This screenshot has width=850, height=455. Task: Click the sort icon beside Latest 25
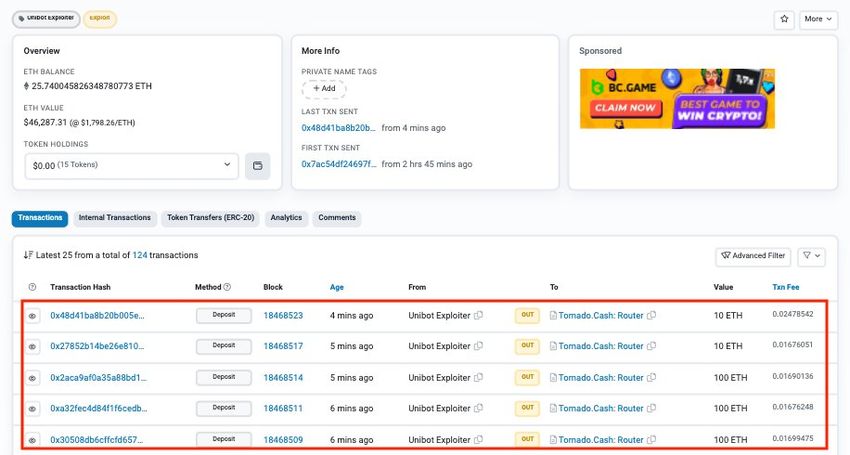tap(28, 255)
